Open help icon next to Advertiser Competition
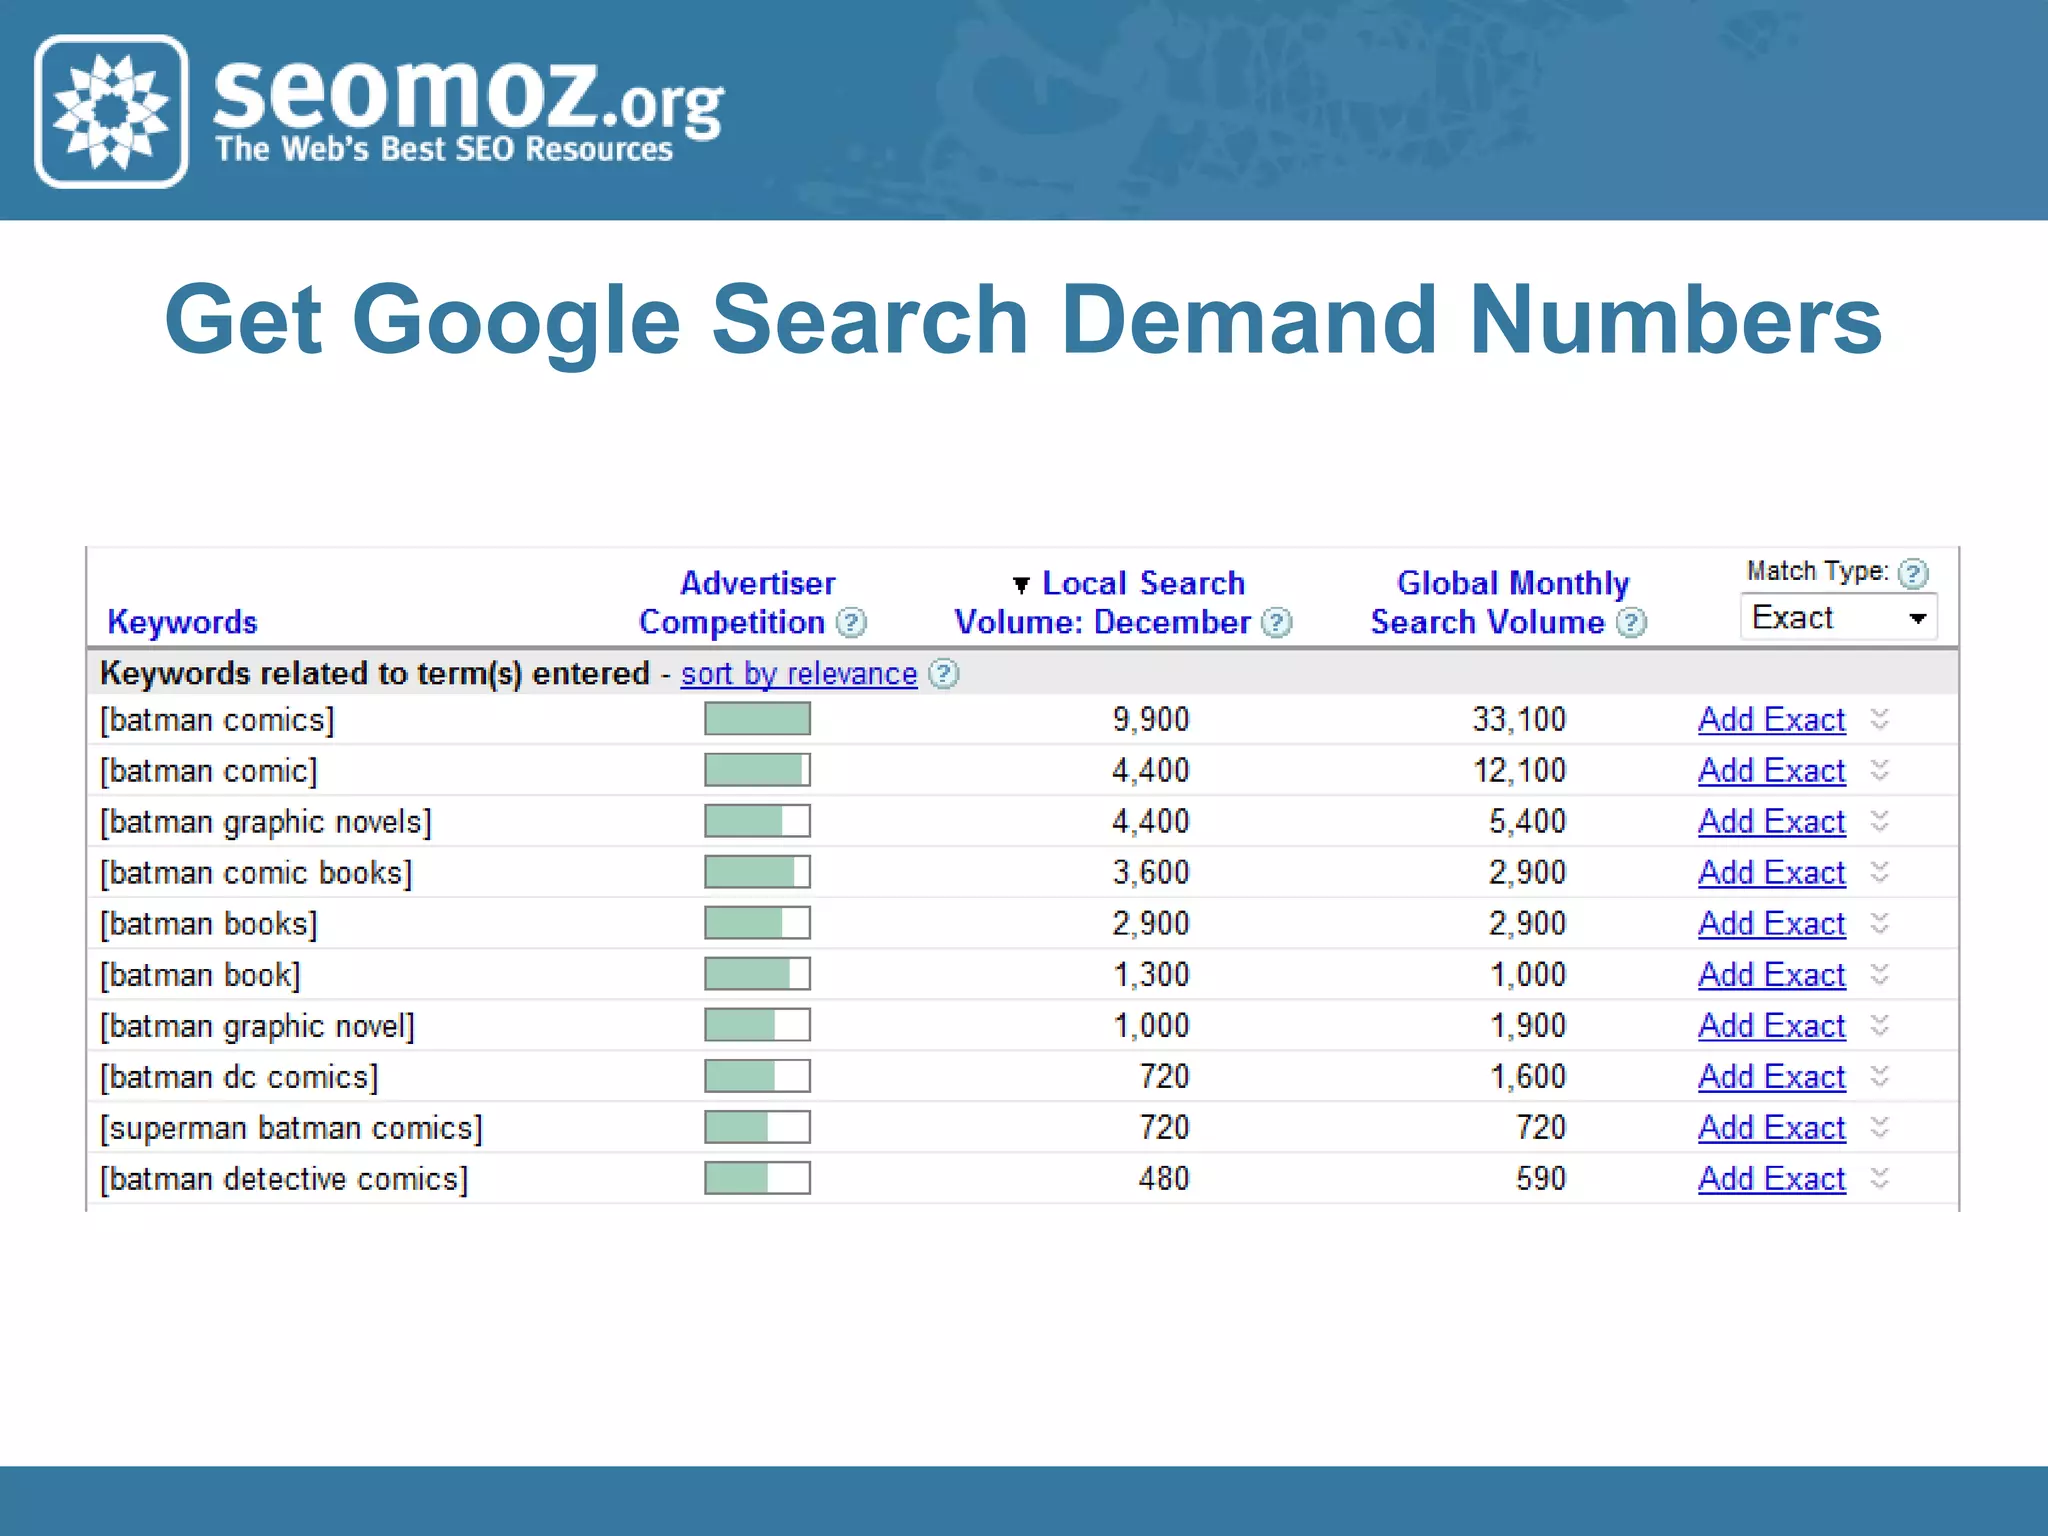This screenshot has width=2048, height=1536. (851, 623)
